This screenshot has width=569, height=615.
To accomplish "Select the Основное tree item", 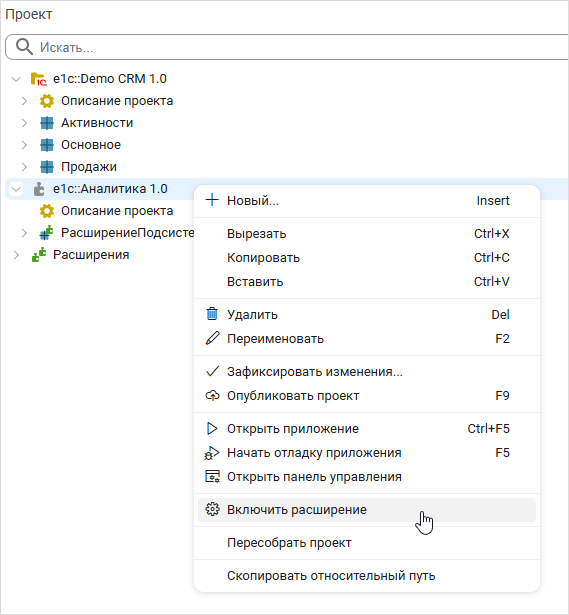I will [x=91, y=145].
